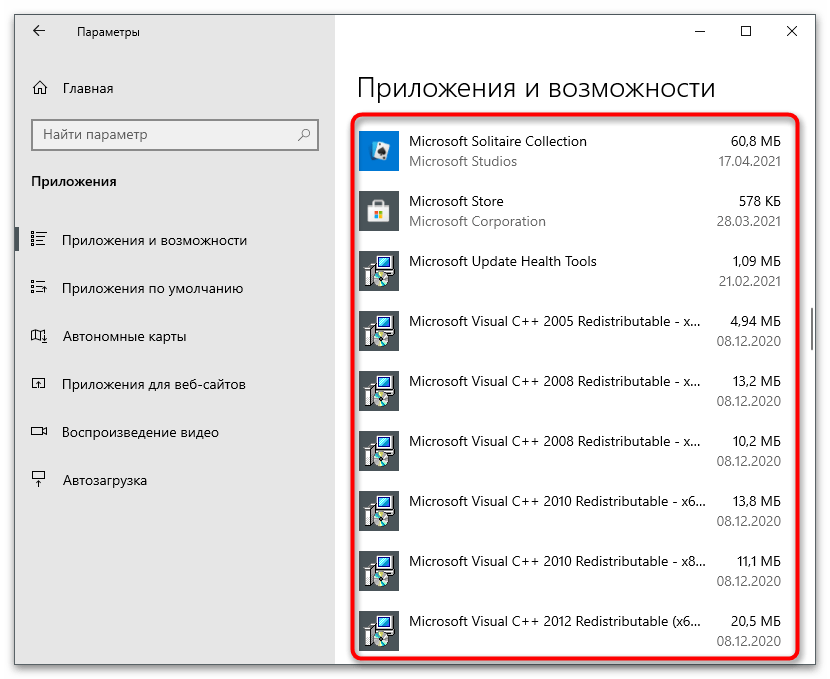
Task: Click the Microsoft Update Health Tools icon
Action: coord(378,271)
